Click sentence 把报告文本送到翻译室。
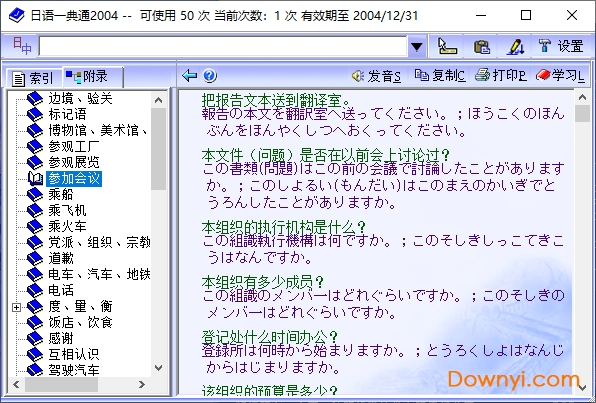 pyautogui.click(x=276, y=100)
